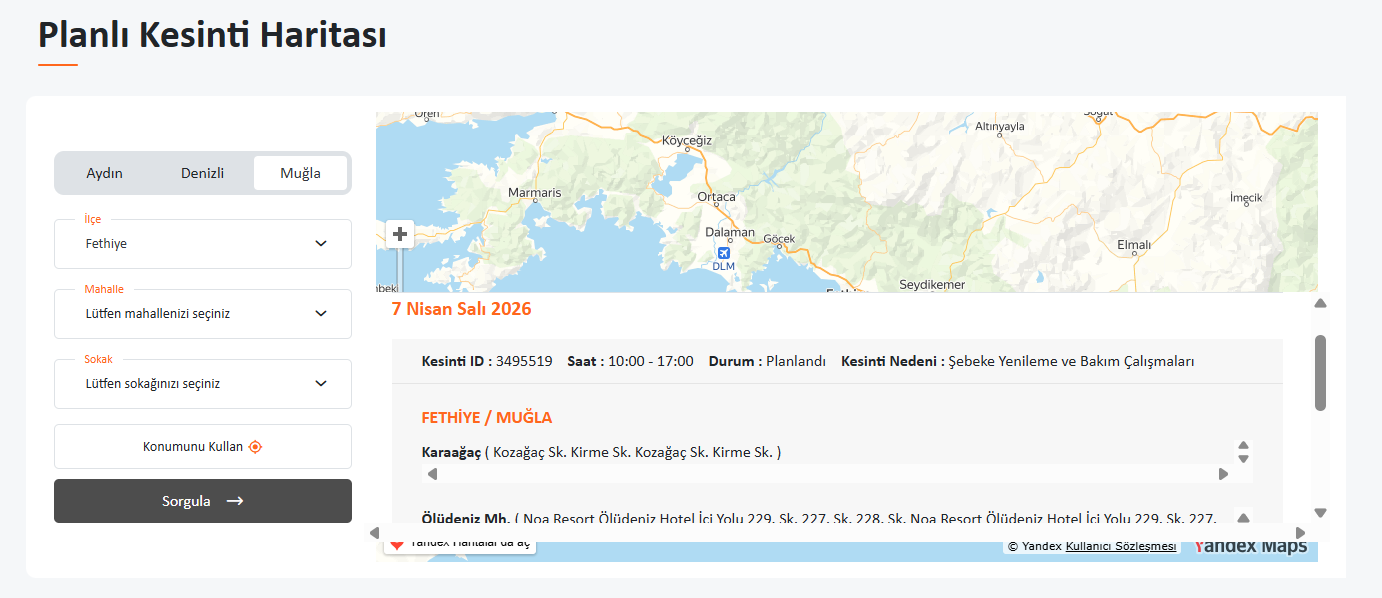
Task: Click Dalaman label on the map
Action: tap(730, 232)
